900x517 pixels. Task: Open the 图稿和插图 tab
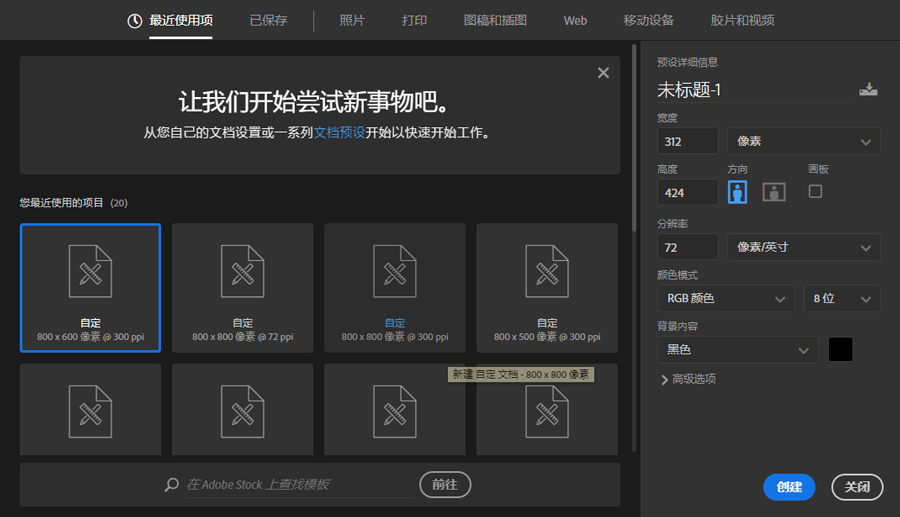tap(495, 21)
